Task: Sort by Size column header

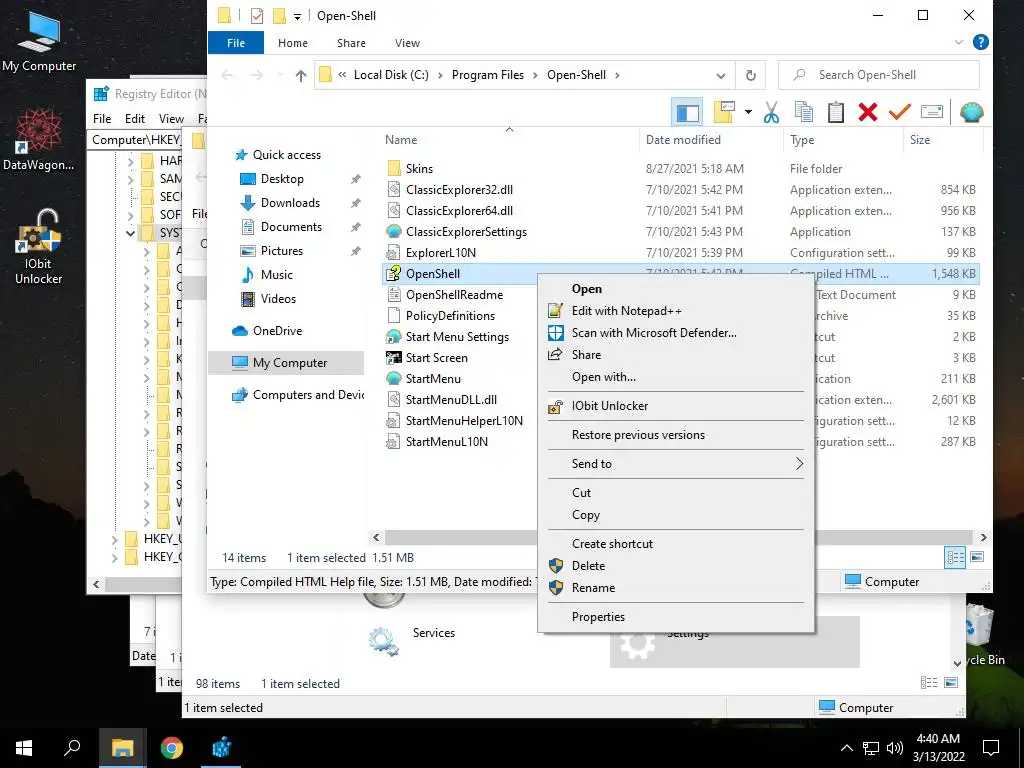Action: tap(942, 140)
